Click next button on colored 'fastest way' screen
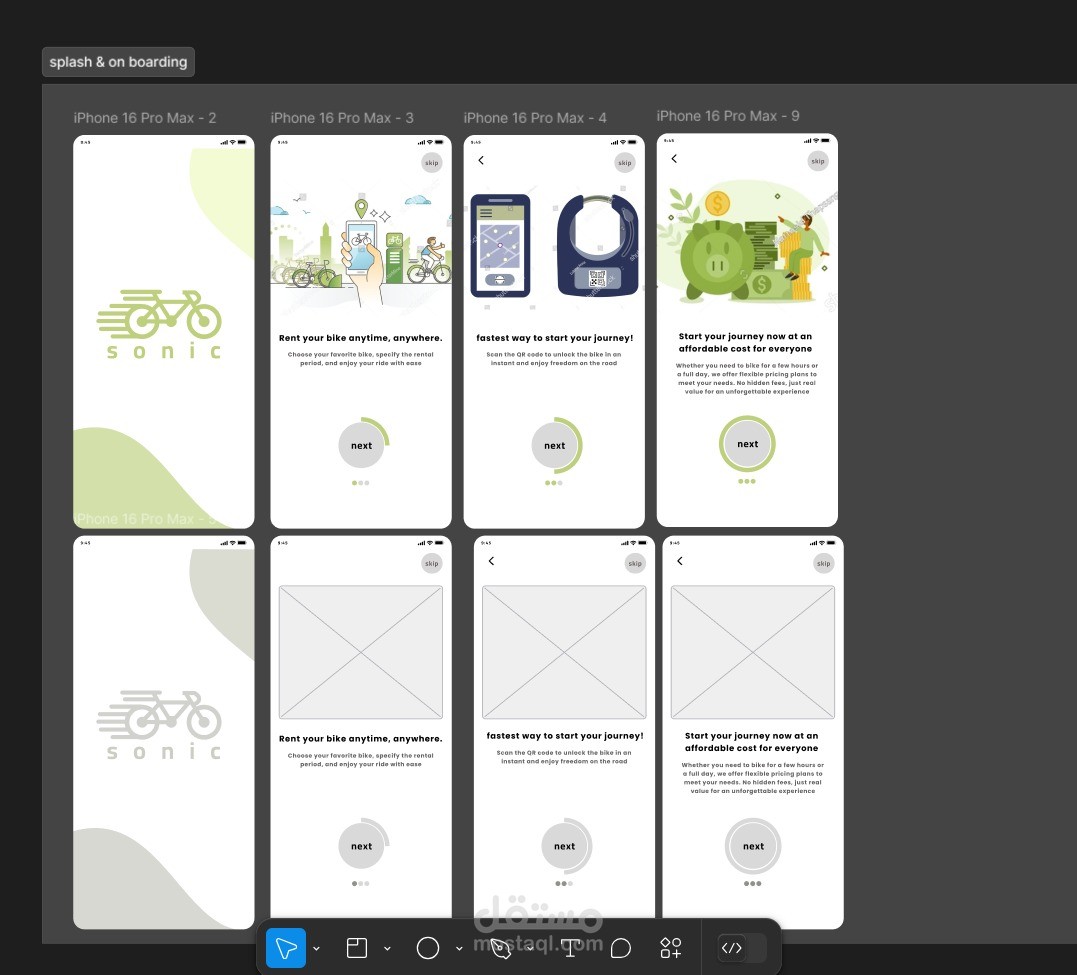 pos(554,446)
